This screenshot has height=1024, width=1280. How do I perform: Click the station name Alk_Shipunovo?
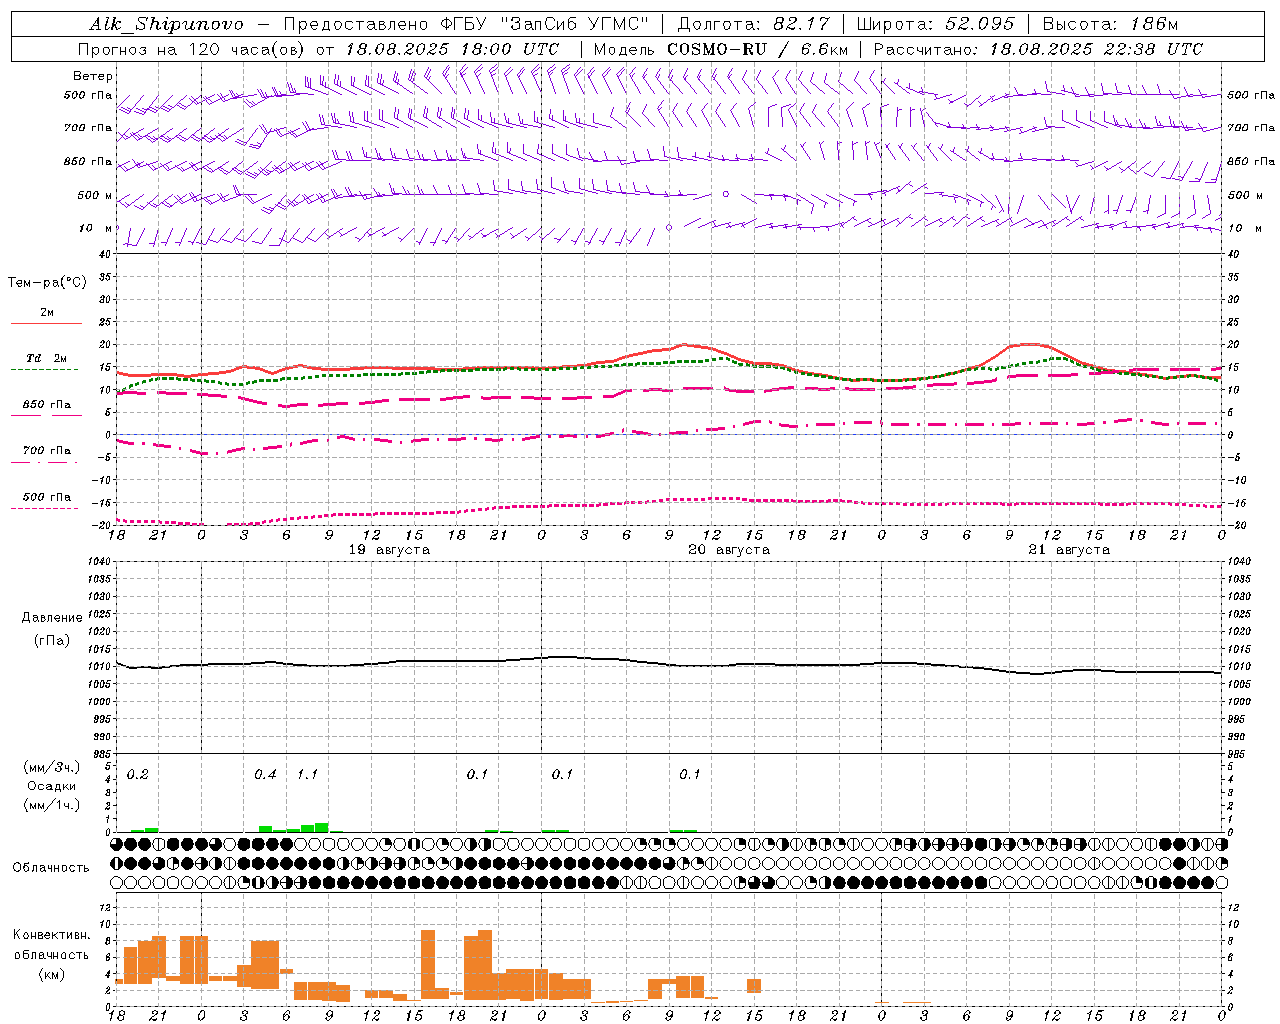(x=166, y=25)
